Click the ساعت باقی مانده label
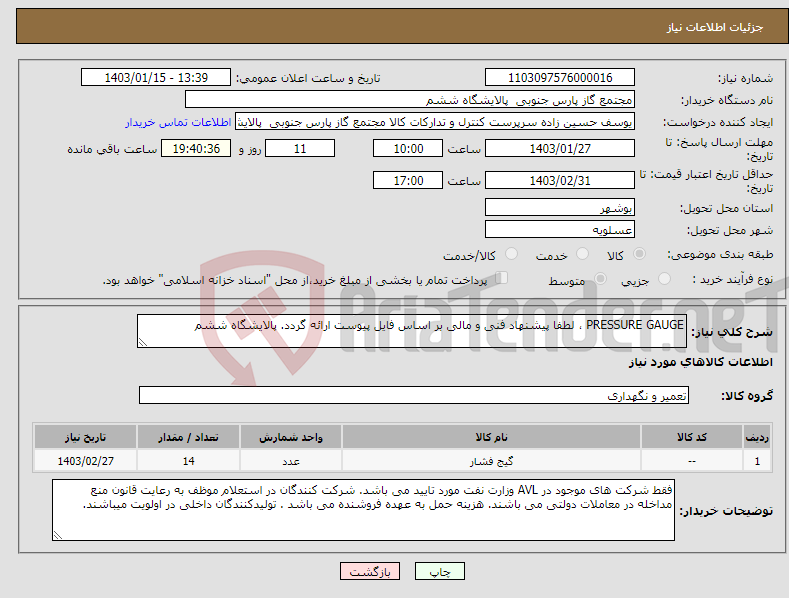Image resolution: width=789 pixels, height=598 pixels. 112,150
